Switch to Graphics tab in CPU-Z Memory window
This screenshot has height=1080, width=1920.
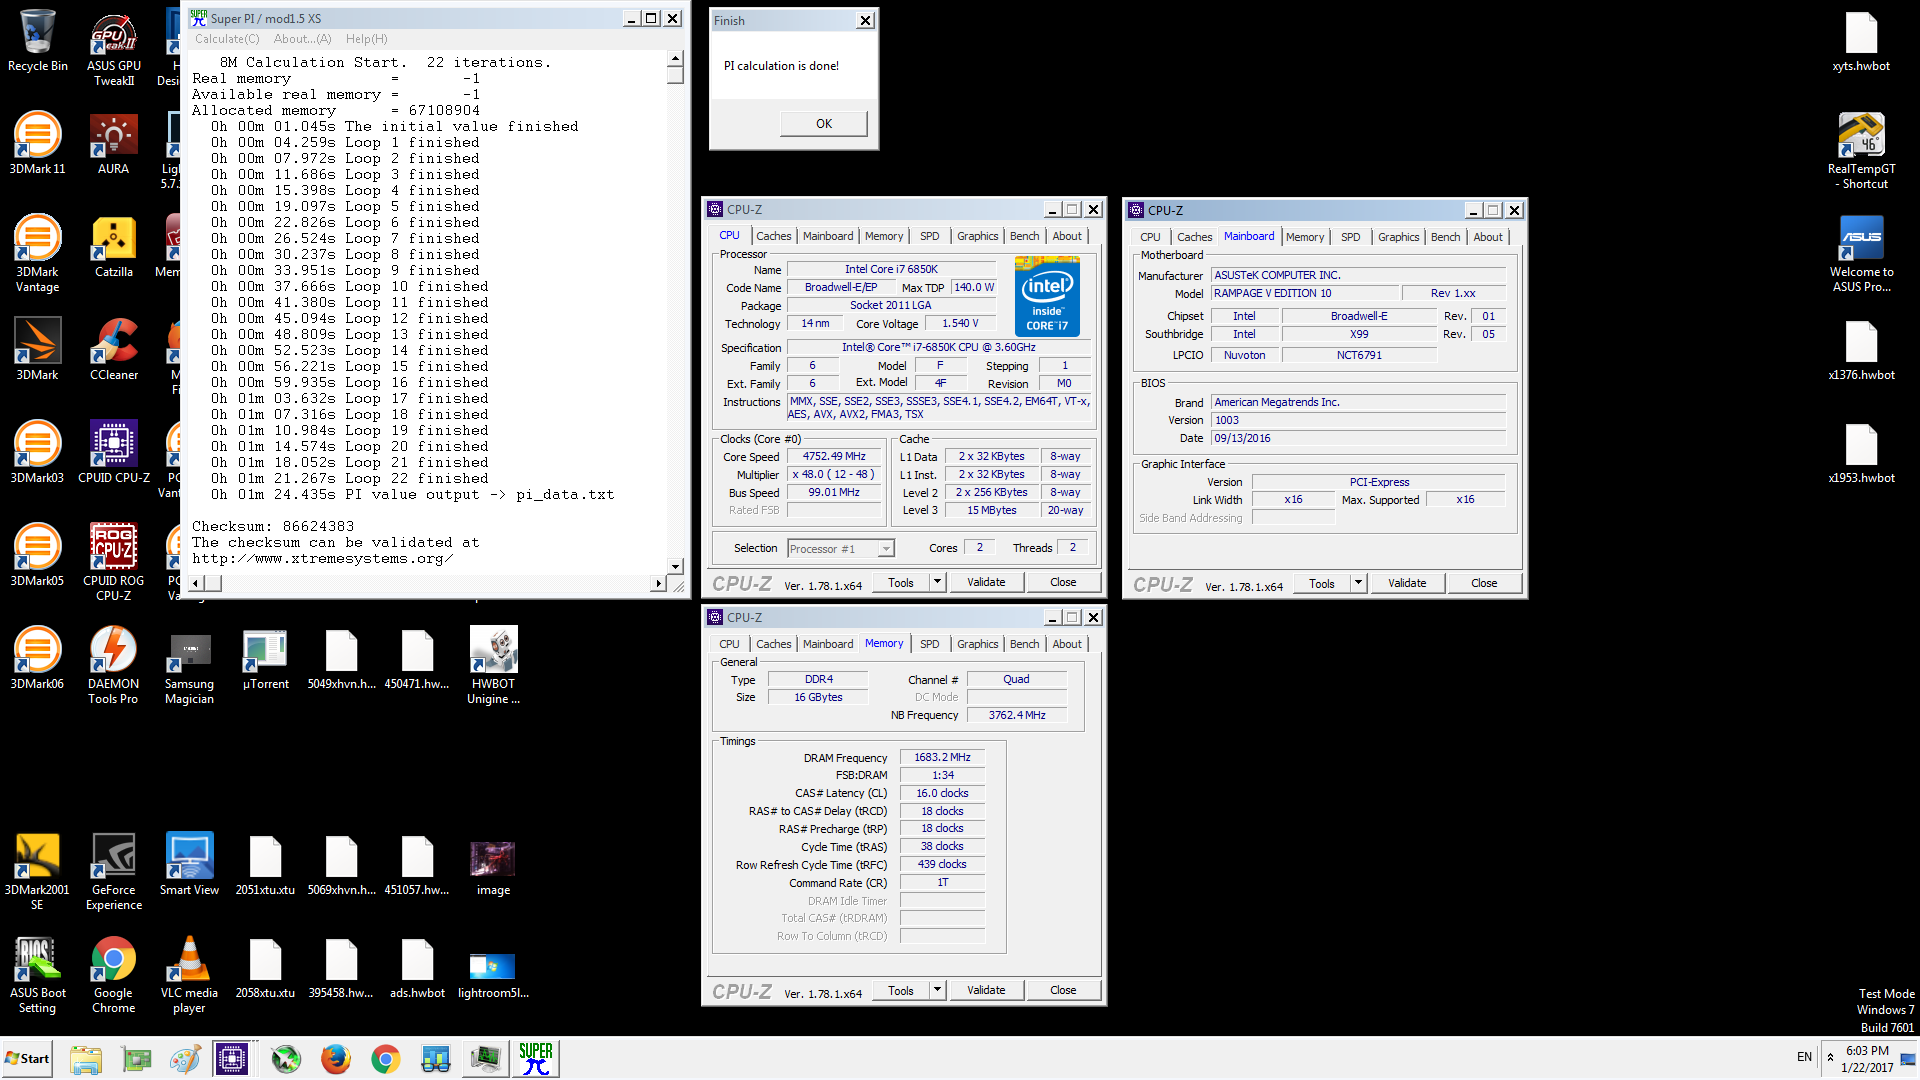(x=977, y=644)
